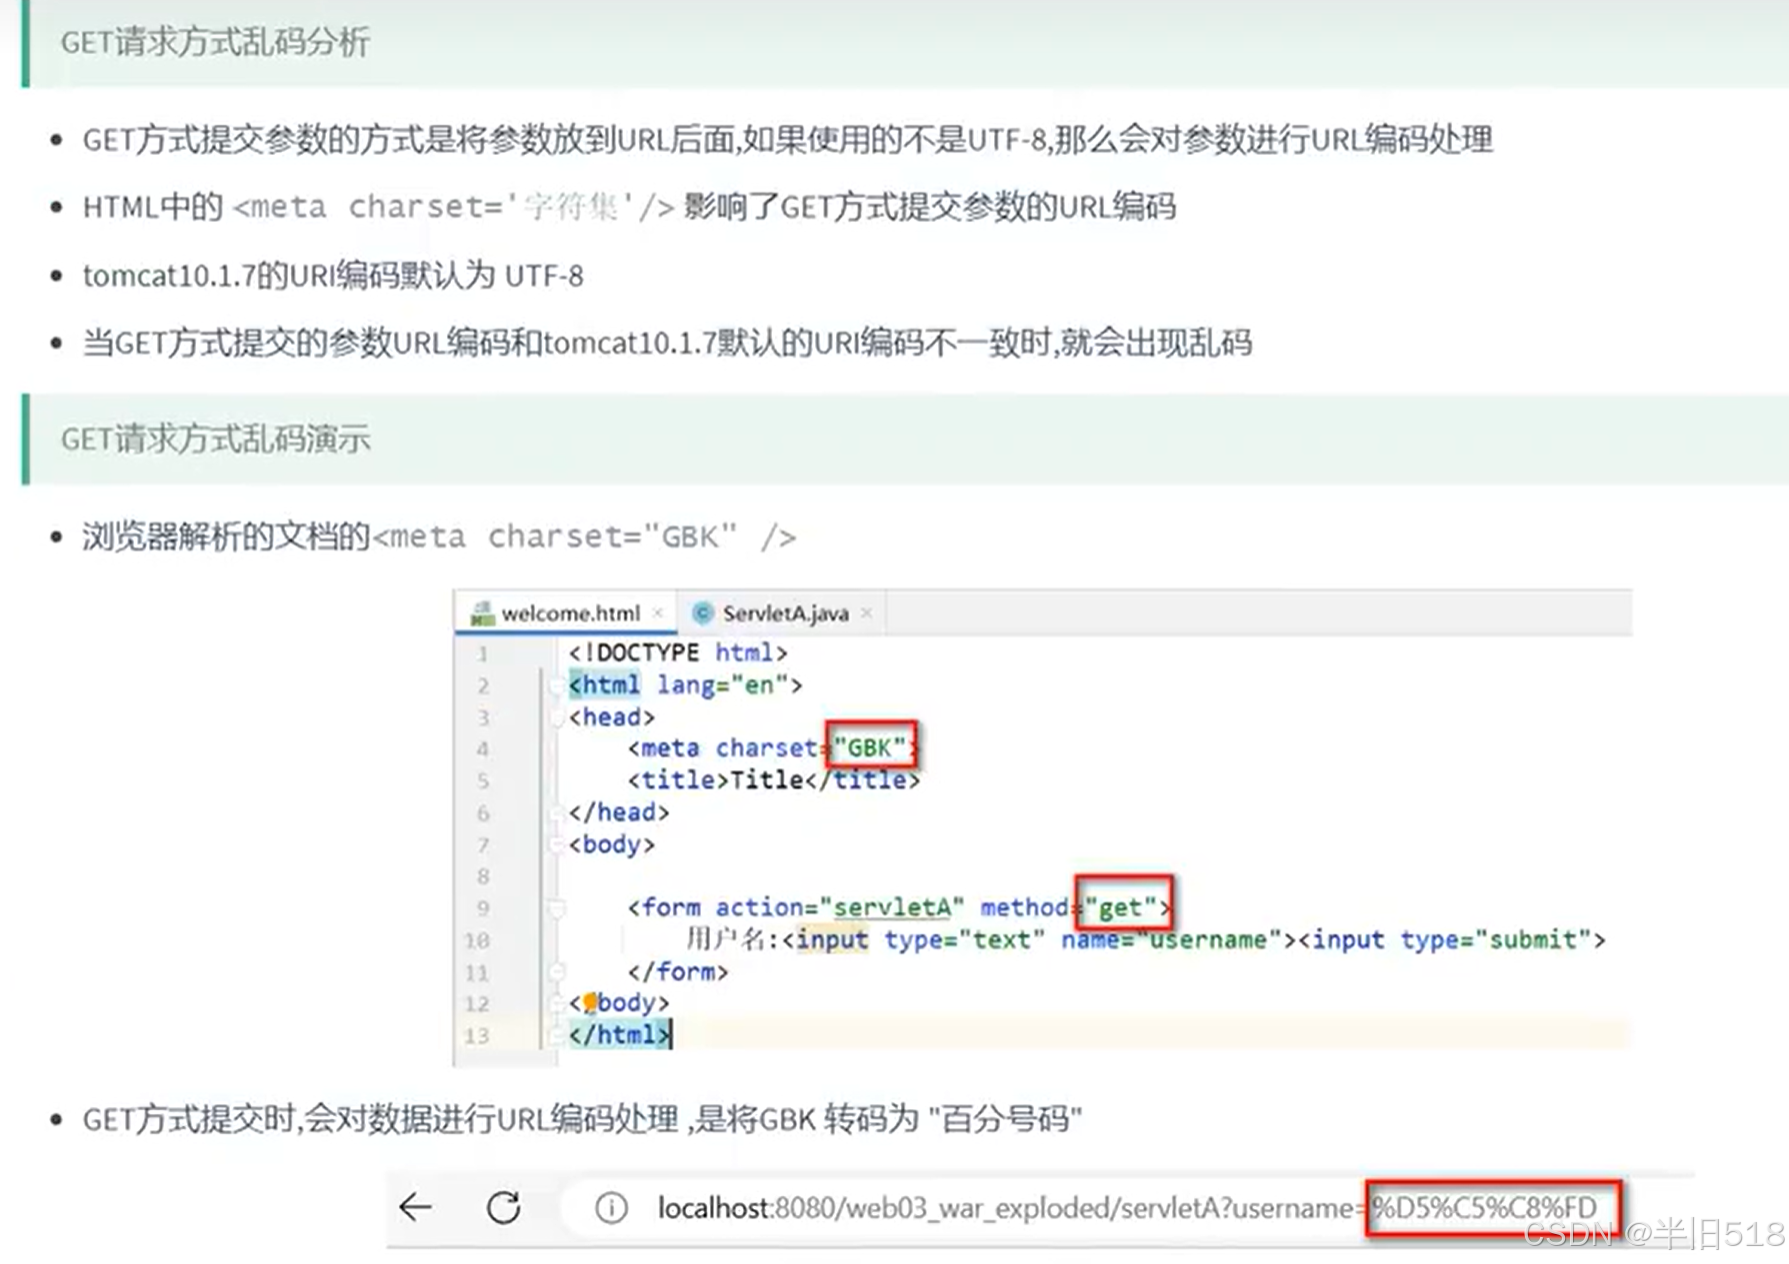The height and width of the screenshot is (1264, 1789).
Task: Click the fold marker at line 13
Action: pos(558,1035)
